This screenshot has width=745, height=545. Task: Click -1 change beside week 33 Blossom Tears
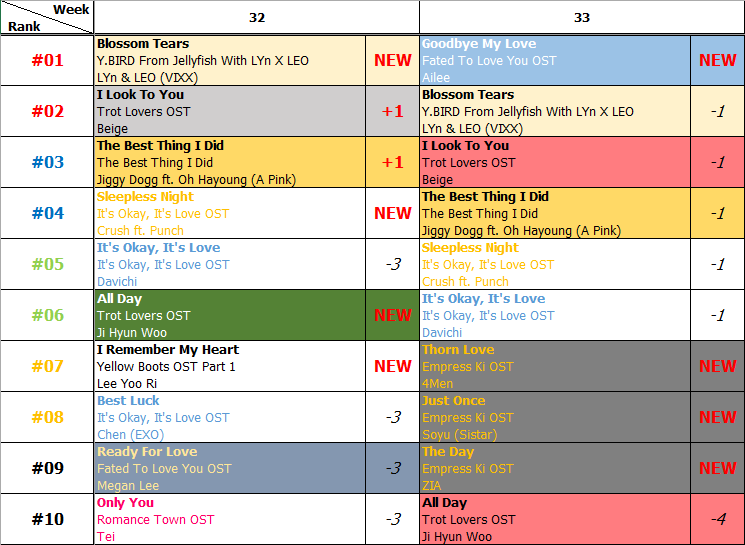point(717,111)
